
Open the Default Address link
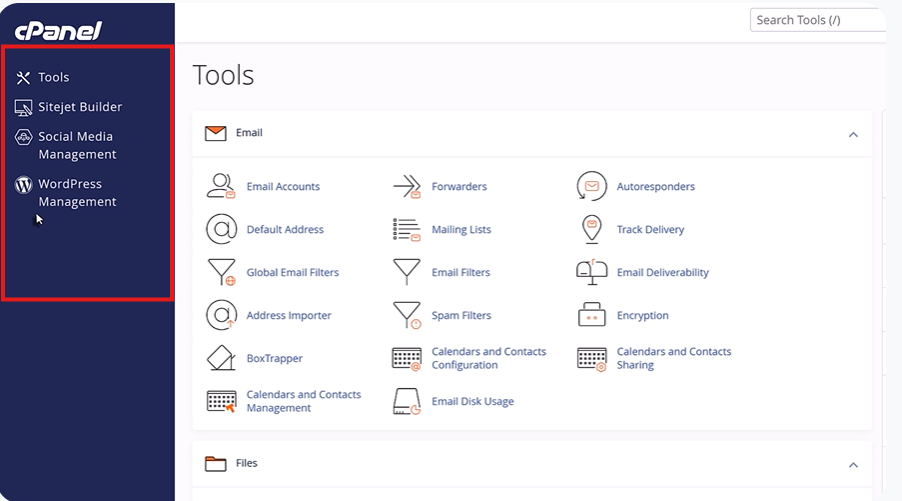point(285,230)
